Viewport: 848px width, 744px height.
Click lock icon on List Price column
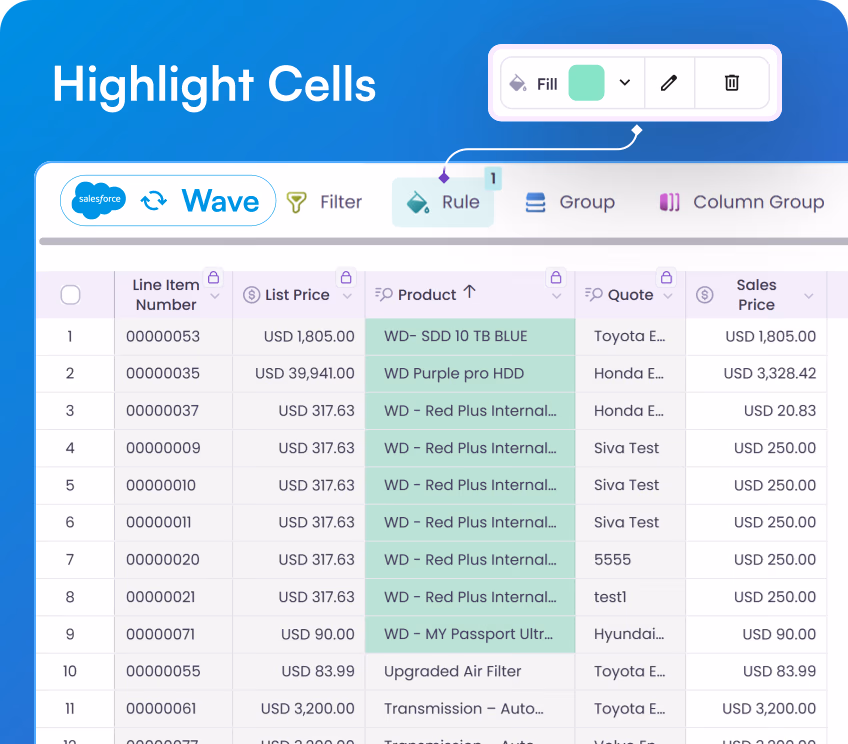(346, 277)
